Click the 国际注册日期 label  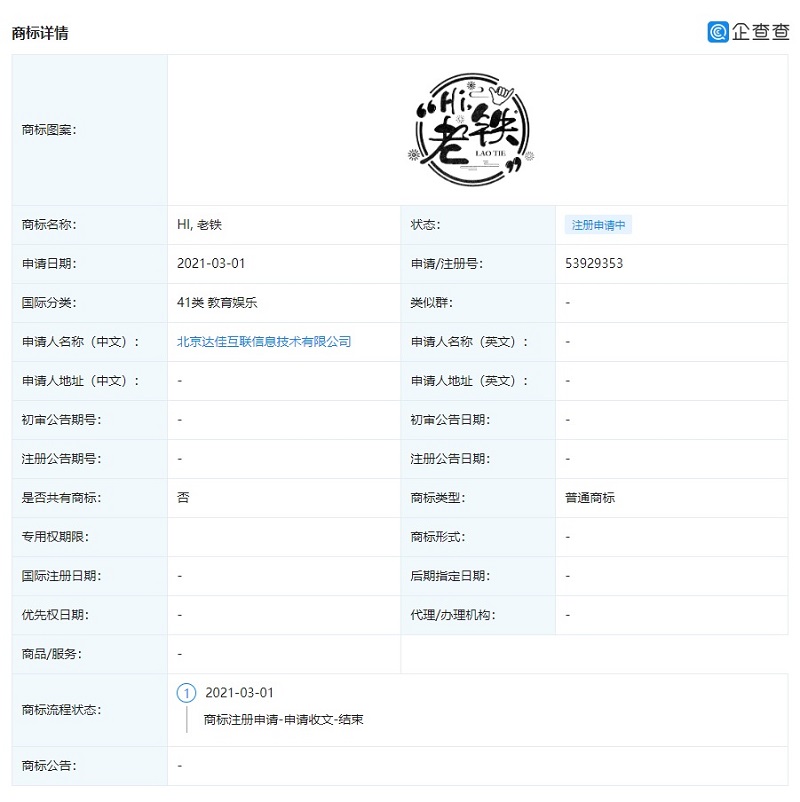(x=61, y=576)
